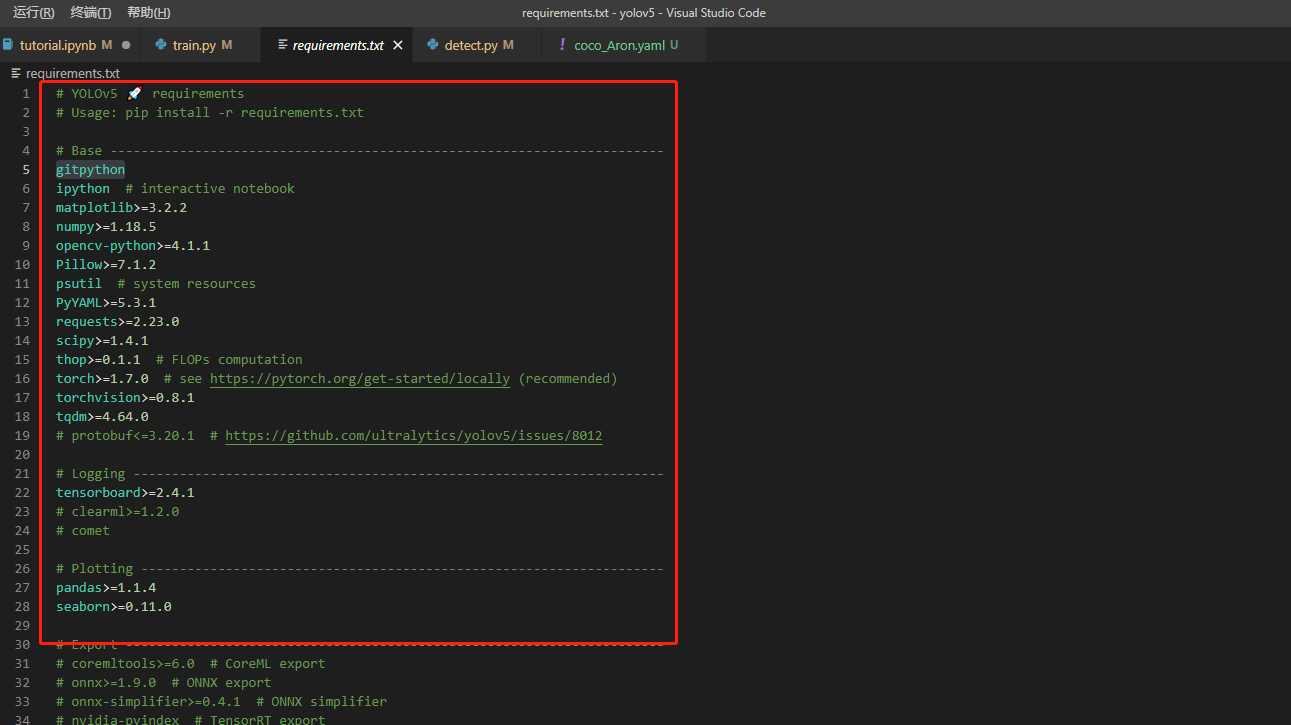The image size is (1291, 725).
Task: Click the commented onnx-simplifier>=0.4.1 line
Action: click(221, 702)
